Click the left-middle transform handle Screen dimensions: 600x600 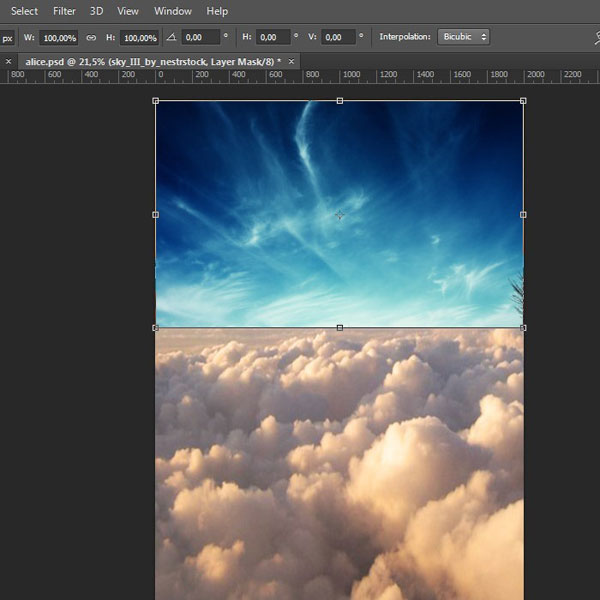(155, 215)
